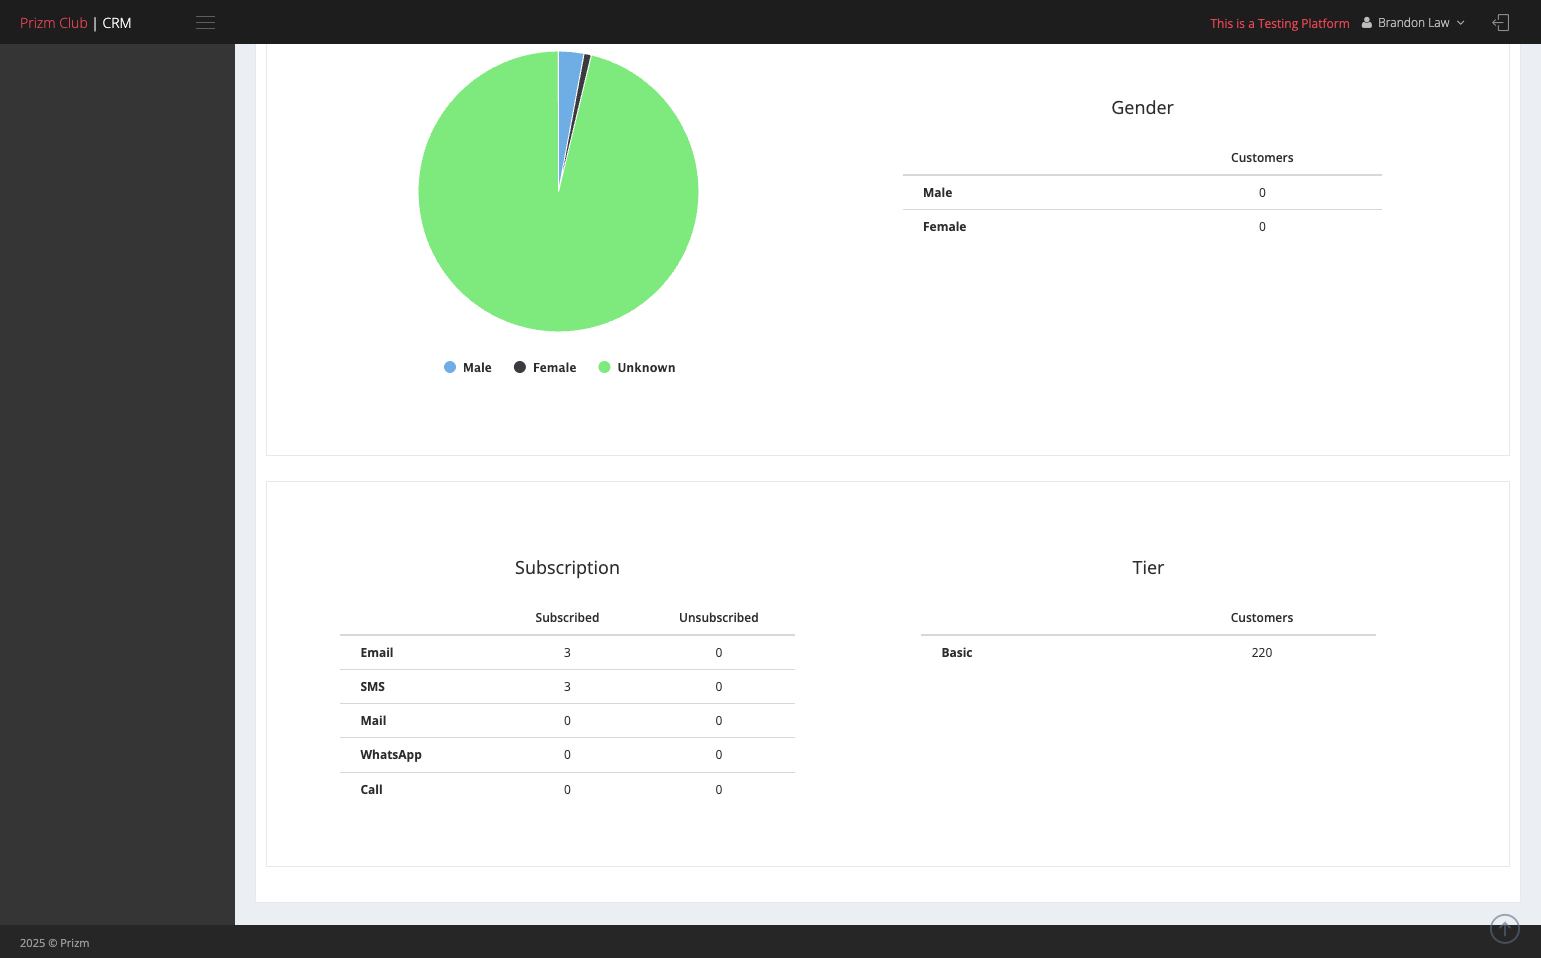Click SMS subscribed count 3

pyautogui.click(x=567, y=686)
